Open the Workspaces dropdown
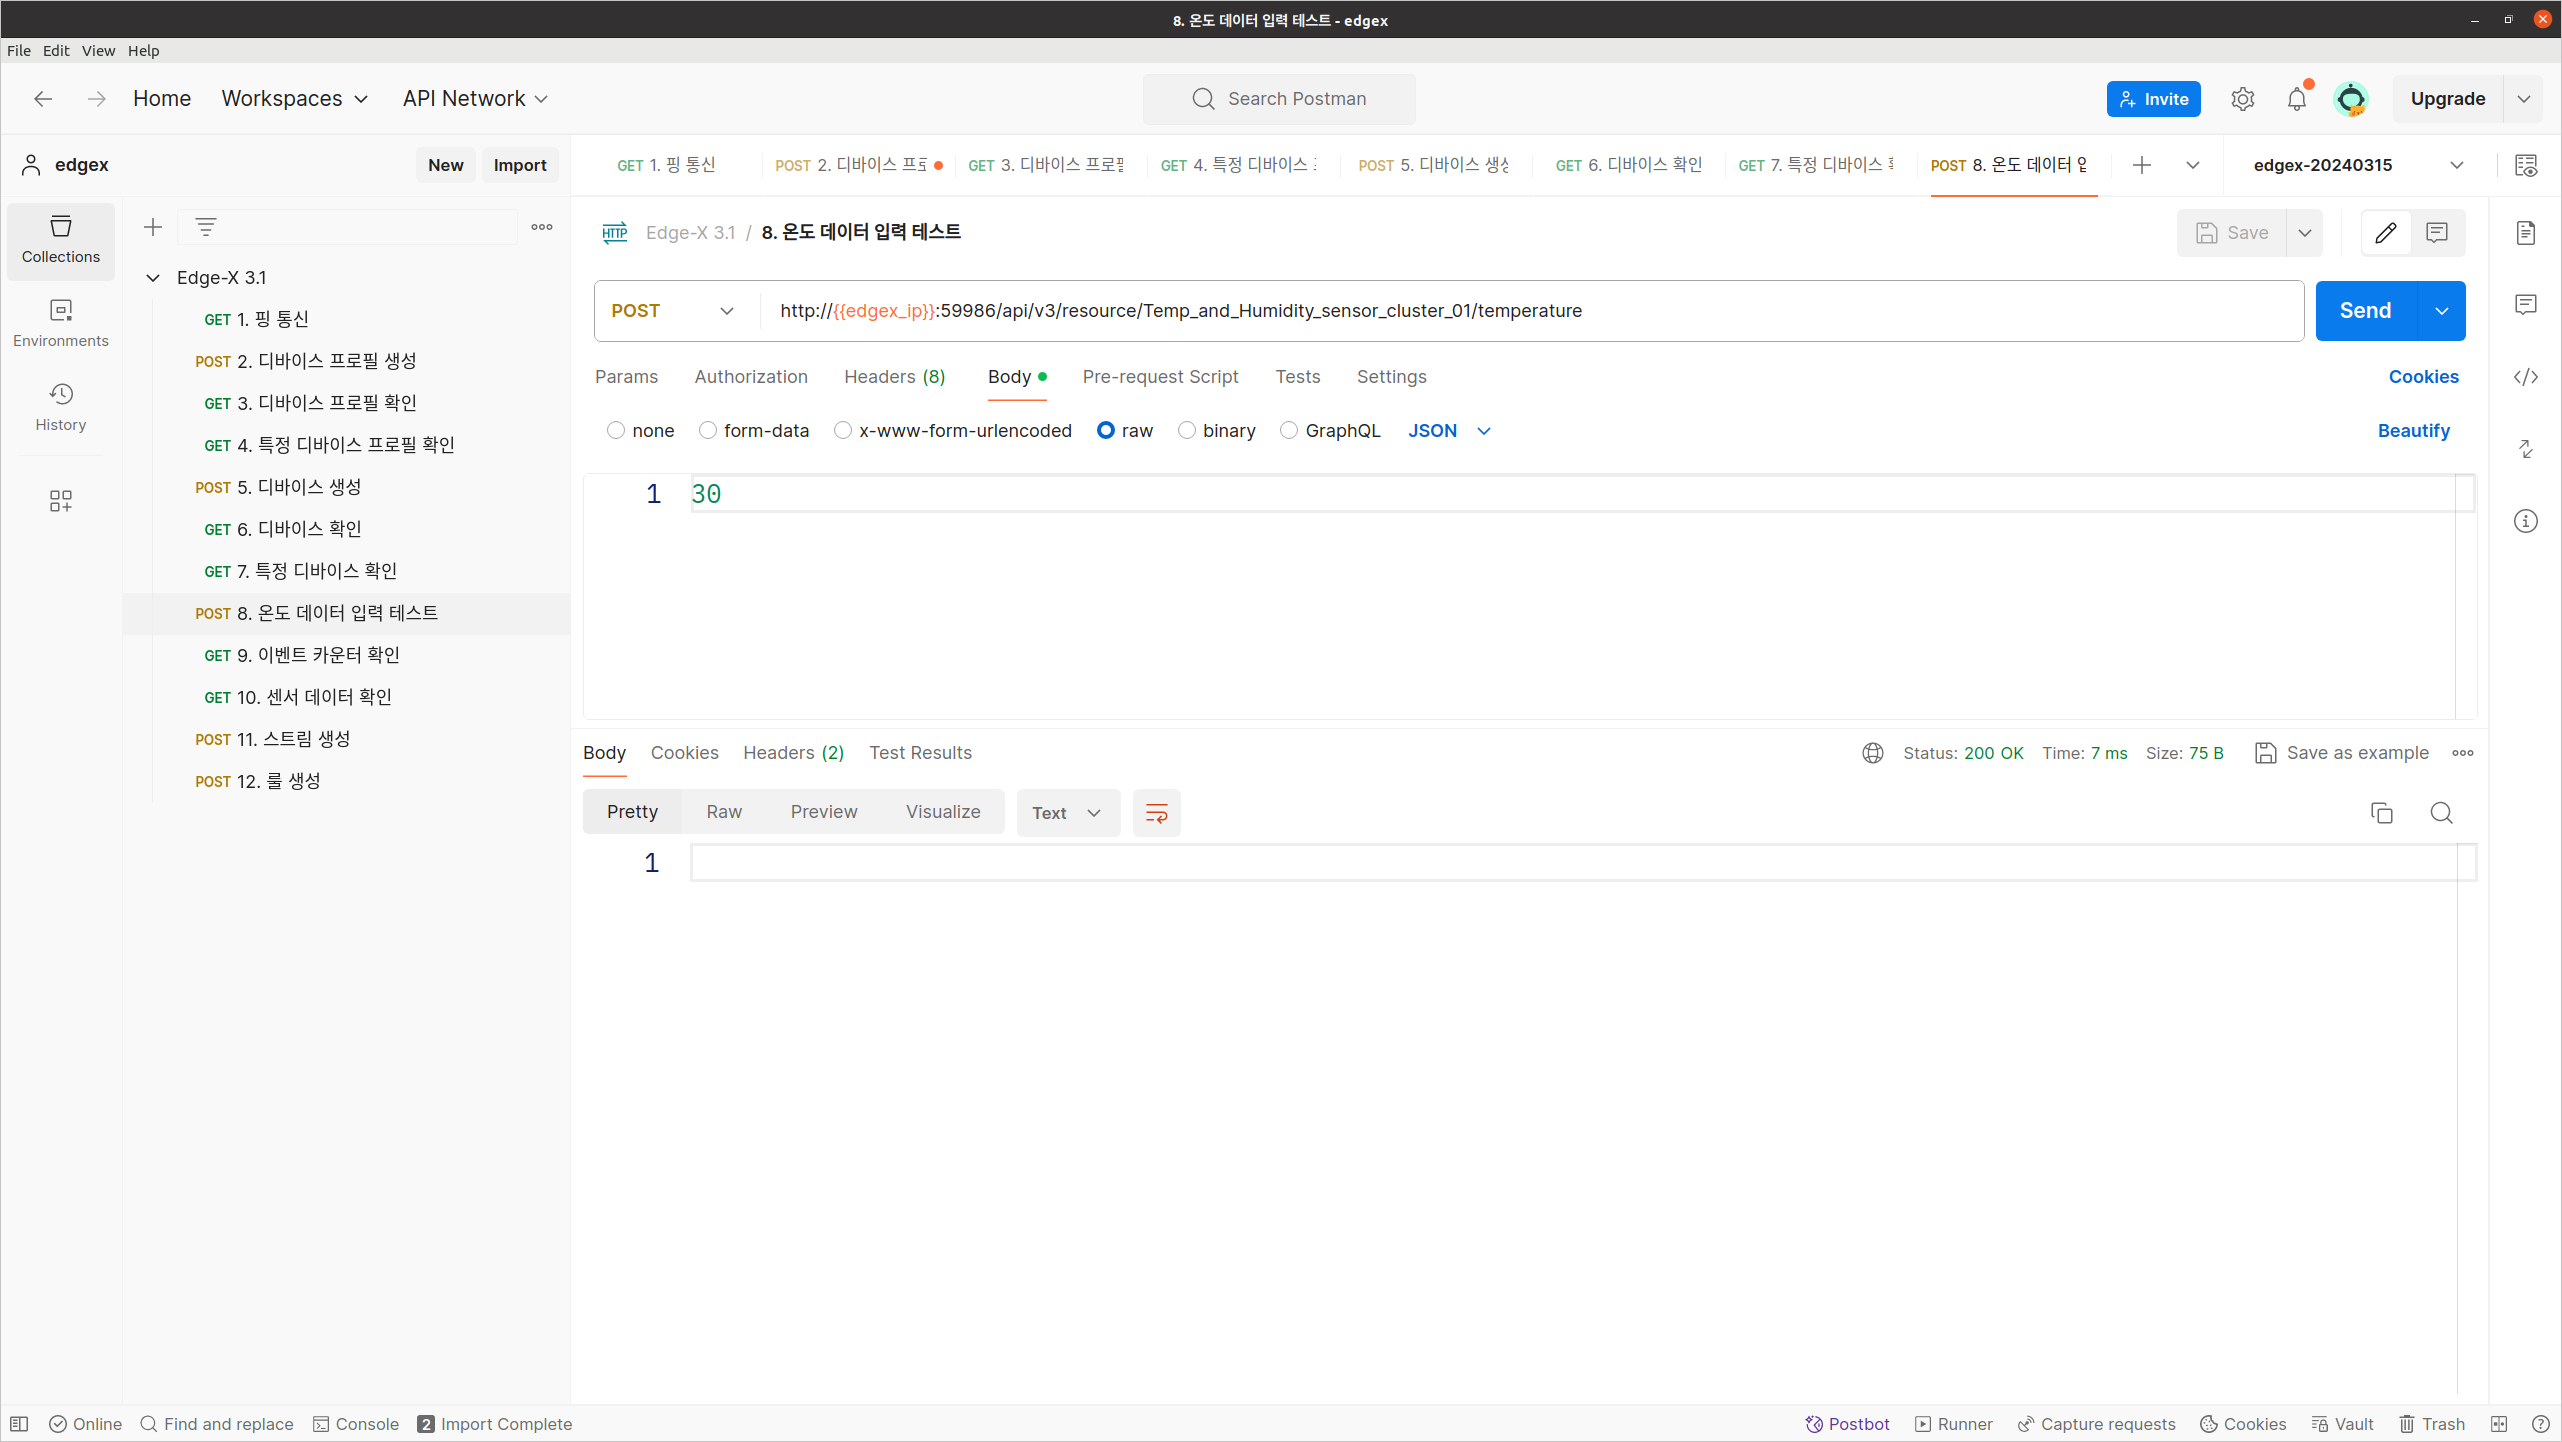Image resolution: width=2562 pixels, height=1442 pixels. point(295,99)
